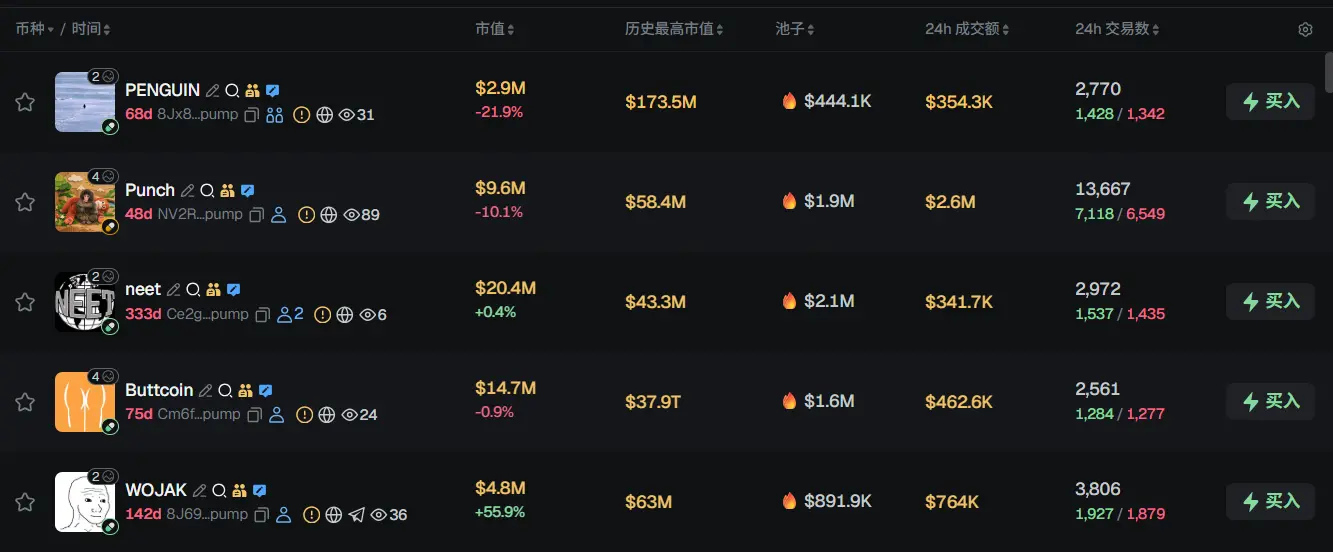Star PENGUIN as a favorite

pyautogui.click(x=25, y=102)
